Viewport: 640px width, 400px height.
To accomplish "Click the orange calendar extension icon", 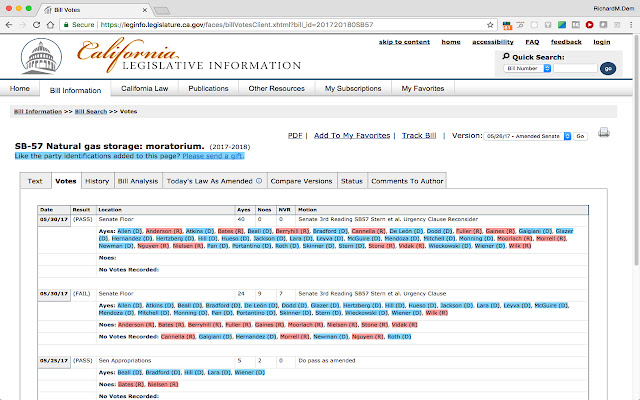I will point(507,25).
